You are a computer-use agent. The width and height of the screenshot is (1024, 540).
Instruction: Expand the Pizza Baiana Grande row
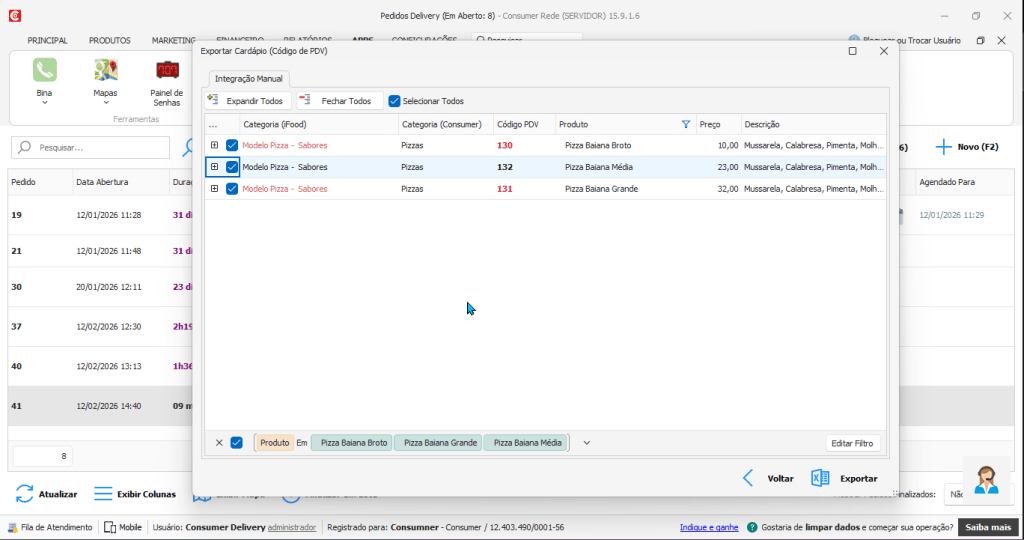click(214, 188)
